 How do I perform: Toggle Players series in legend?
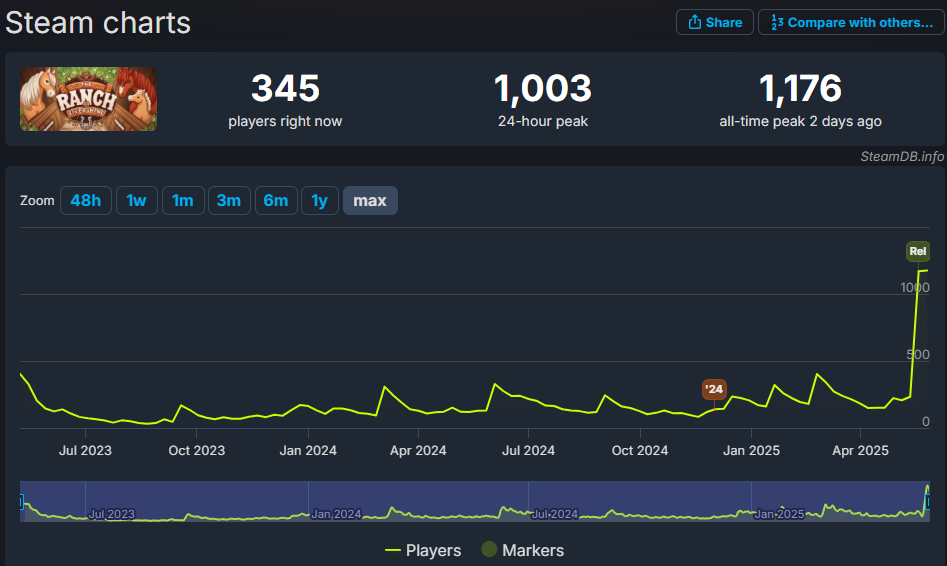423,550
